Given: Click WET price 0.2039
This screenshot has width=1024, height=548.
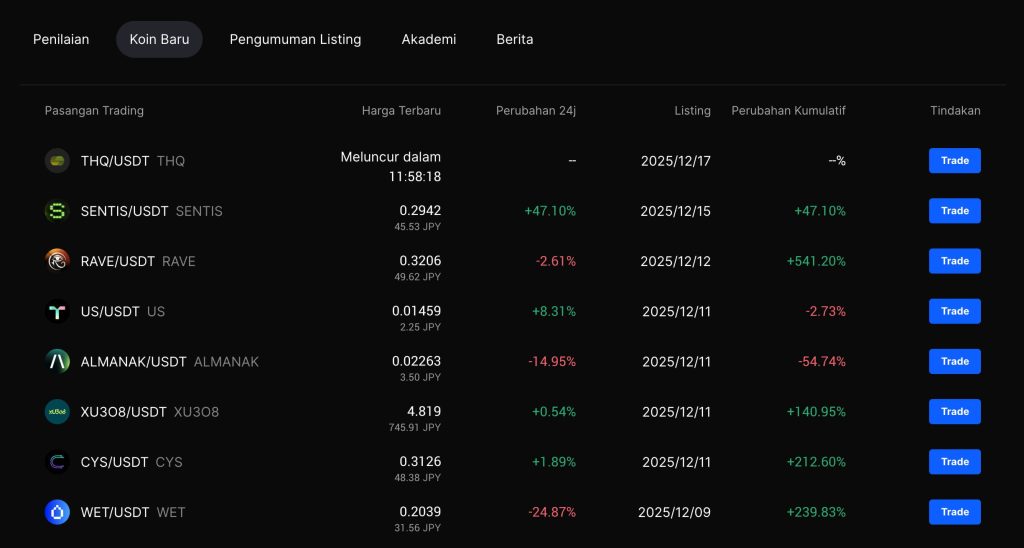Looking at the screenshot, I should 420,511.
